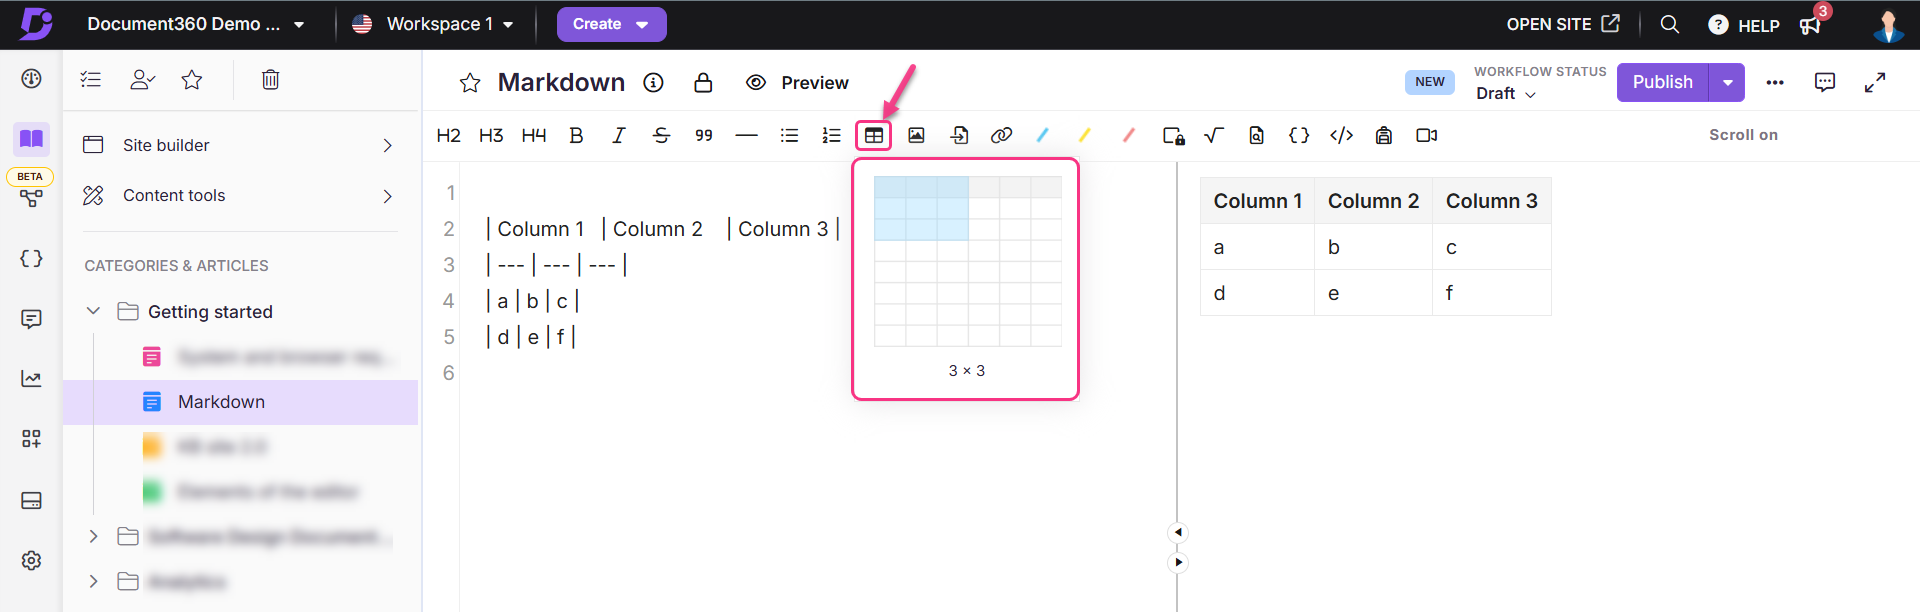
Task: Open the Content tools menu
Action: pos(238,195)
